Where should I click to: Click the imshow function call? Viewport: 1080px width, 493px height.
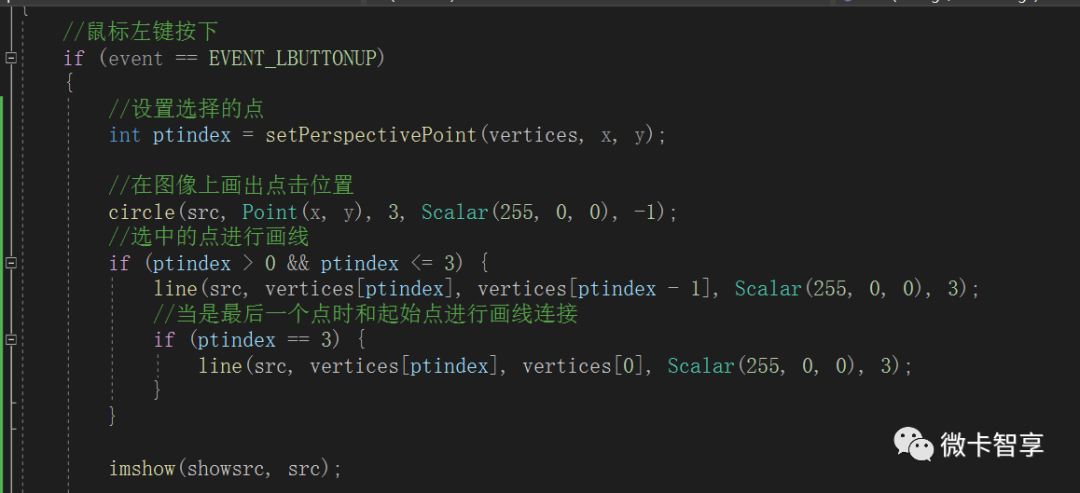point(141,468)
